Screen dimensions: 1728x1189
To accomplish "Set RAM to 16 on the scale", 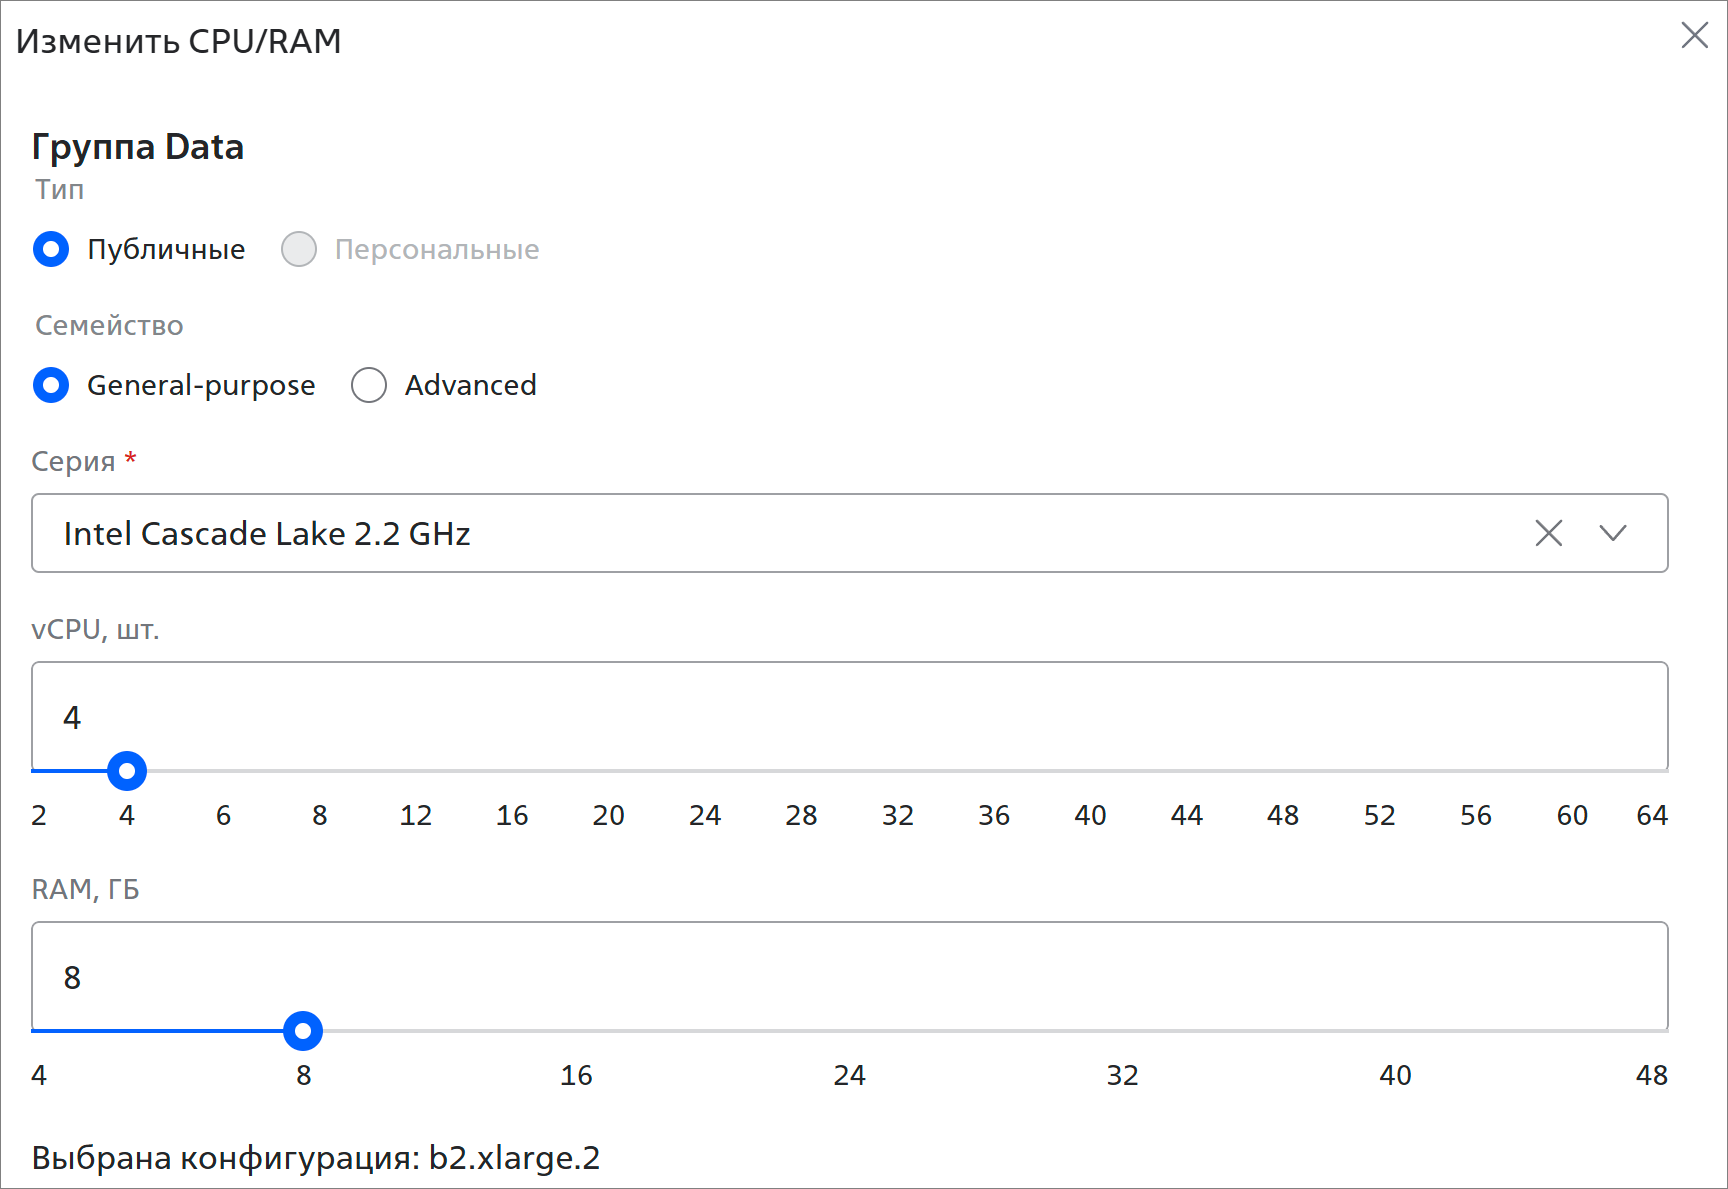I will [576, 1075].
